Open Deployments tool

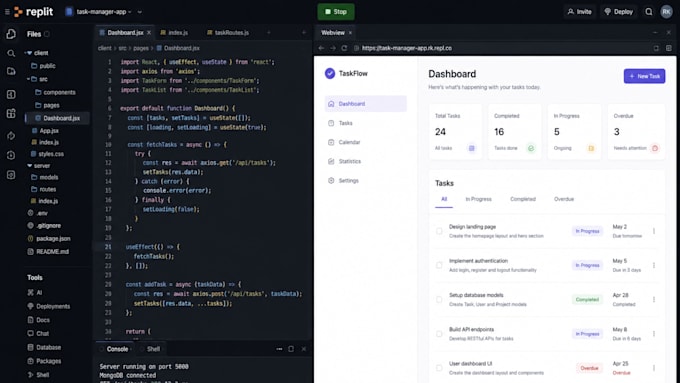(48, 306)
